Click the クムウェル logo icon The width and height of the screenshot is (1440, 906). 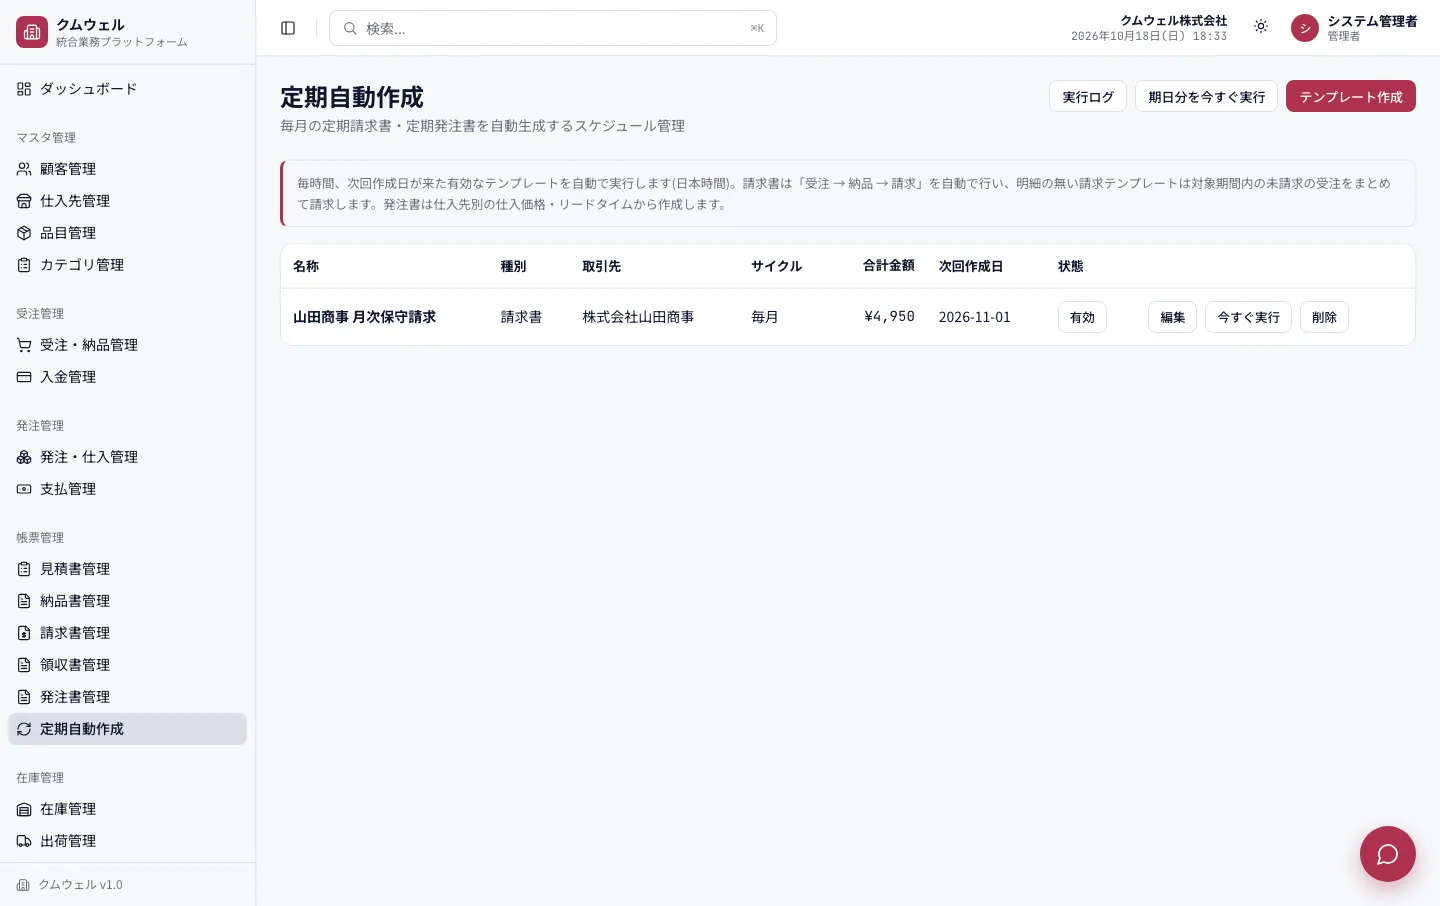[32, 32]
